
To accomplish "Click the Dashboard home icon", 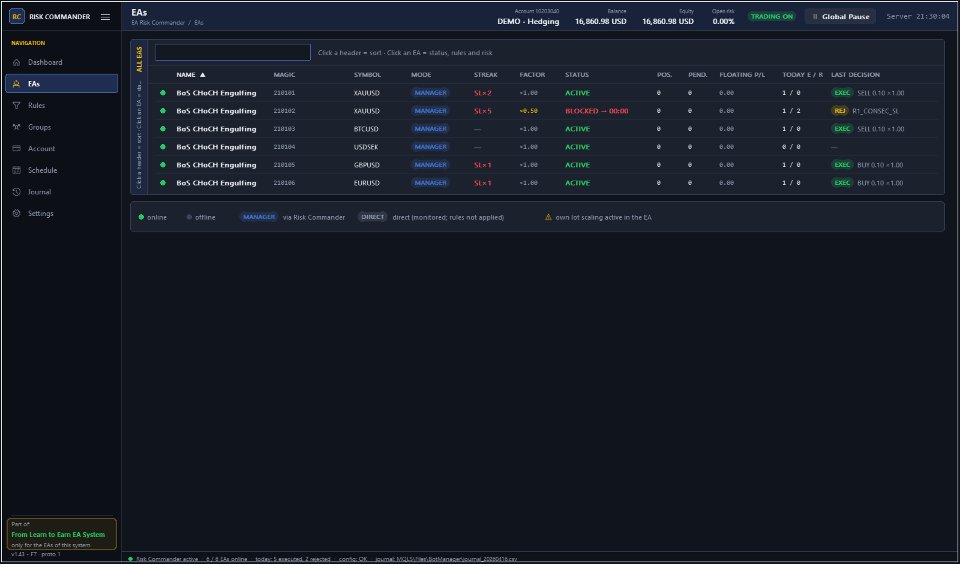I will coord(17,62).
